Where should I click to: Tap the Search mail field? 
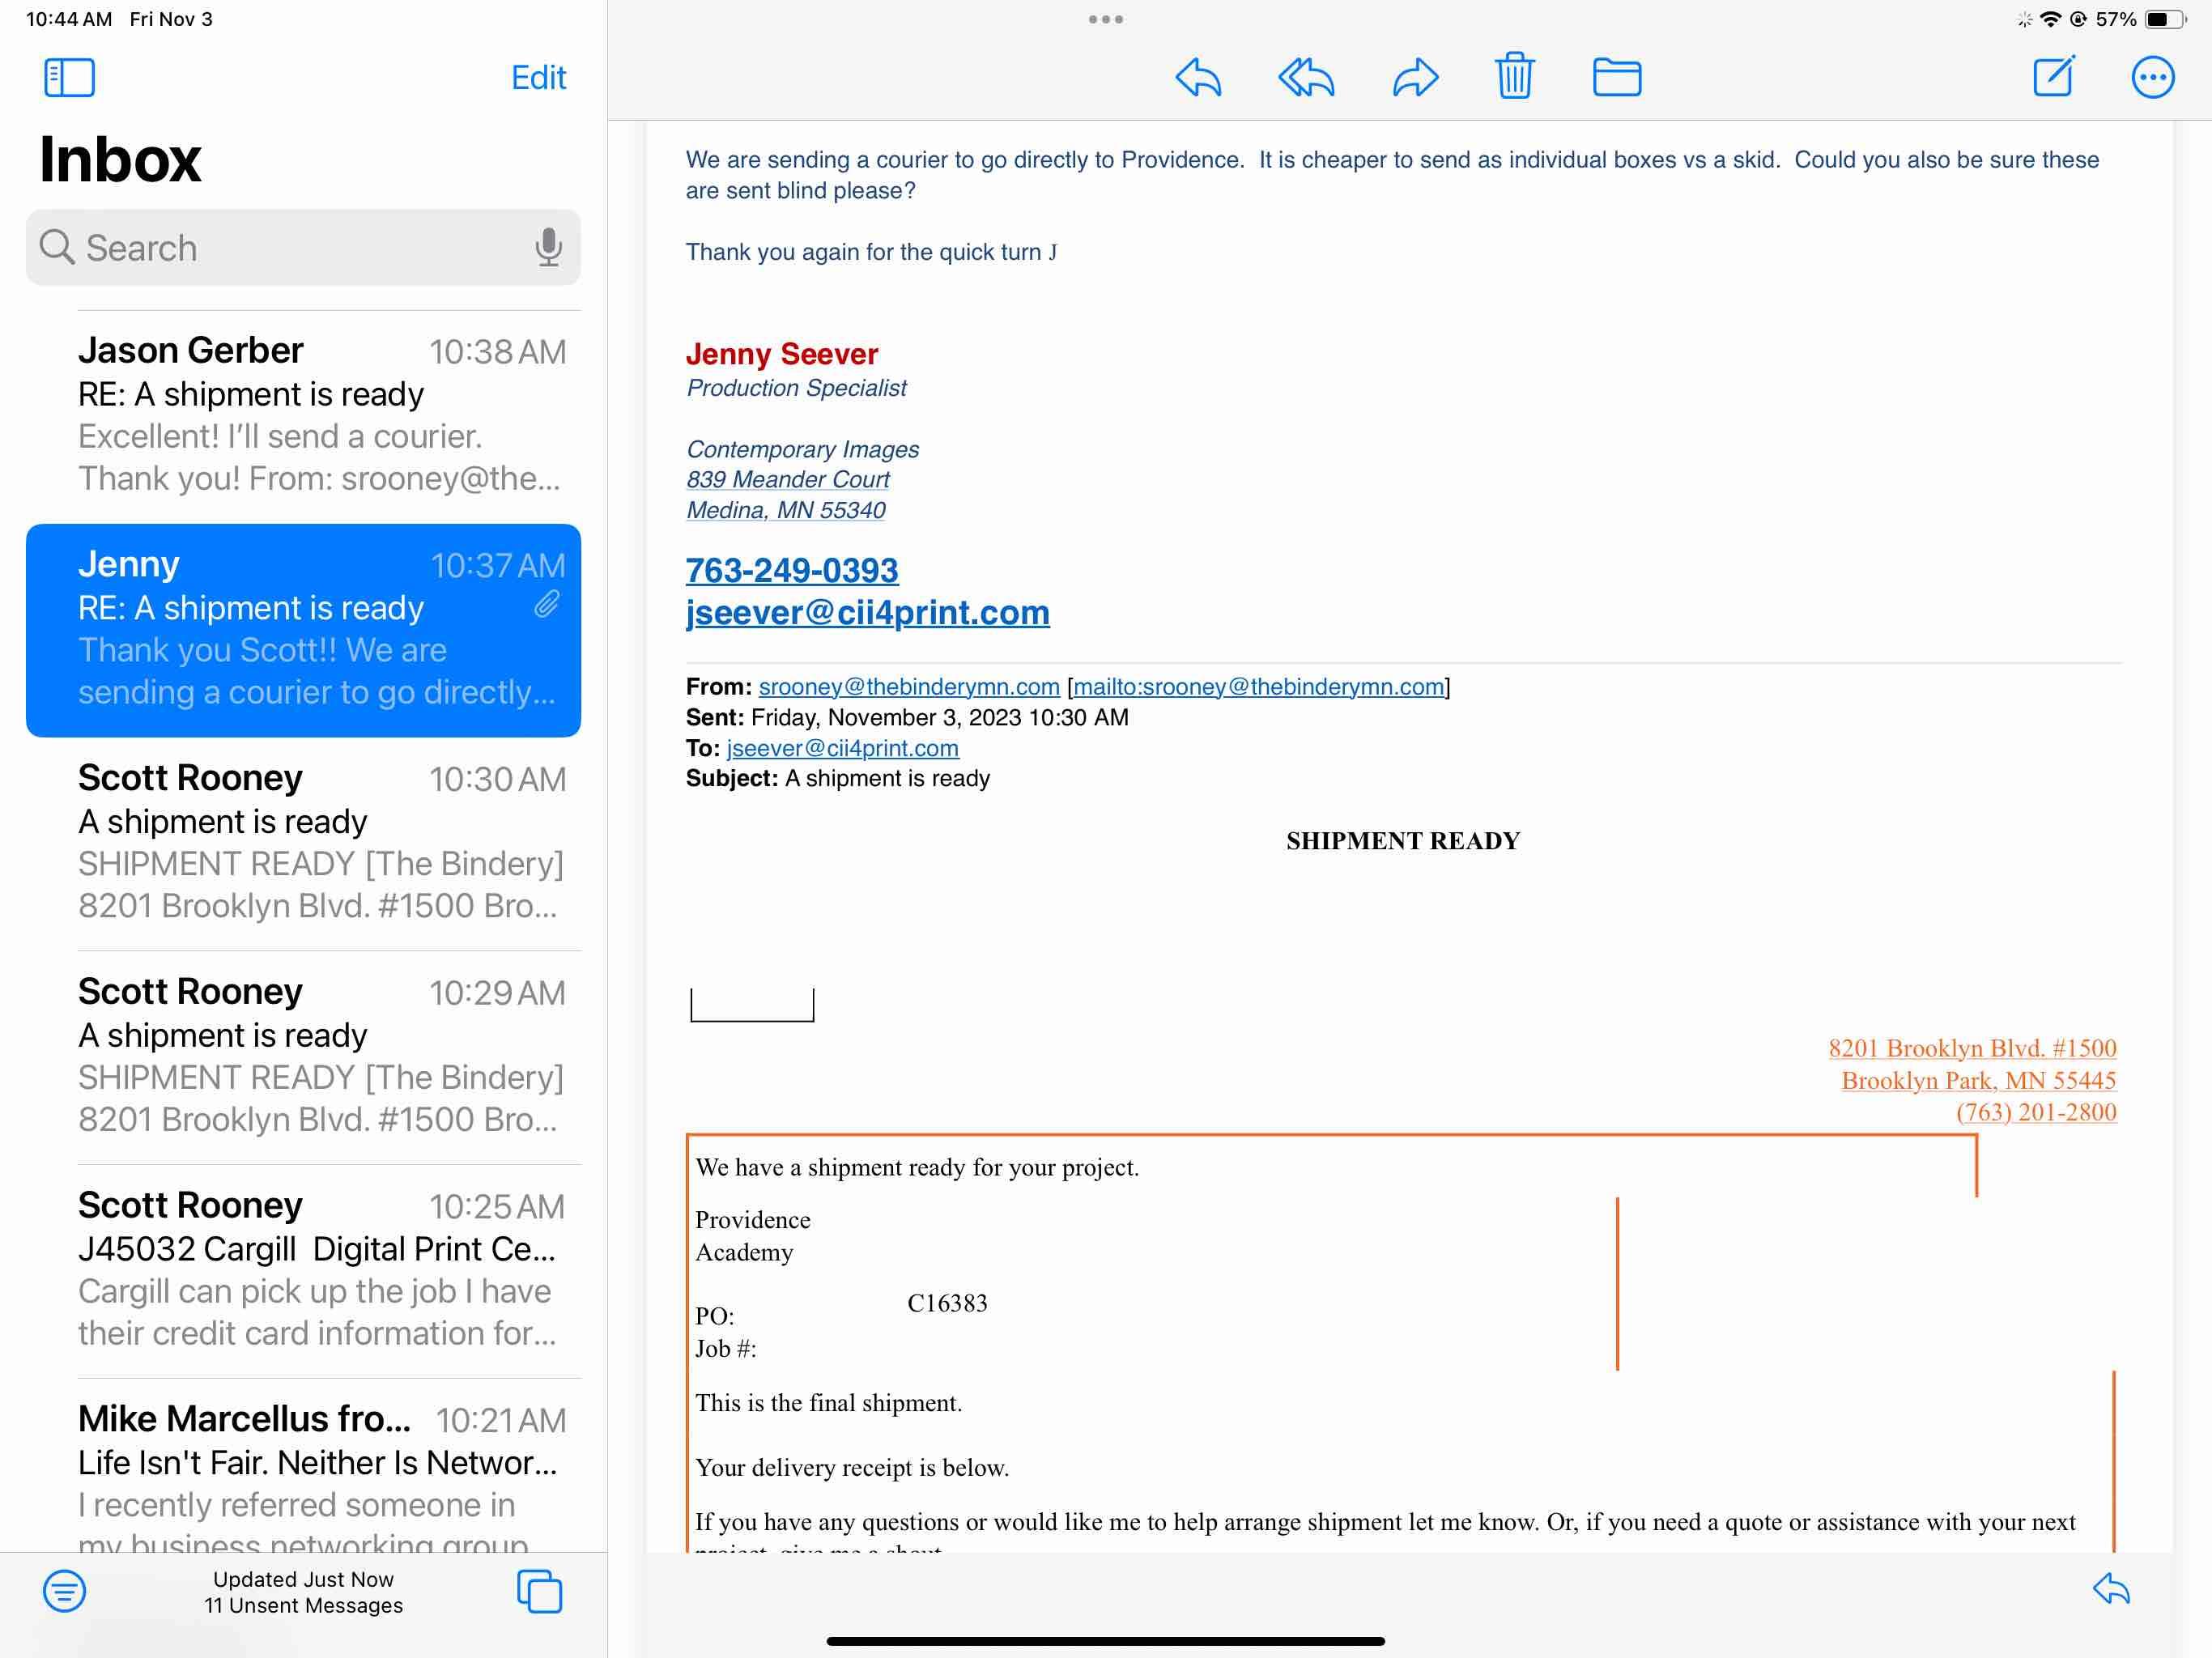[x=290, y=247]
